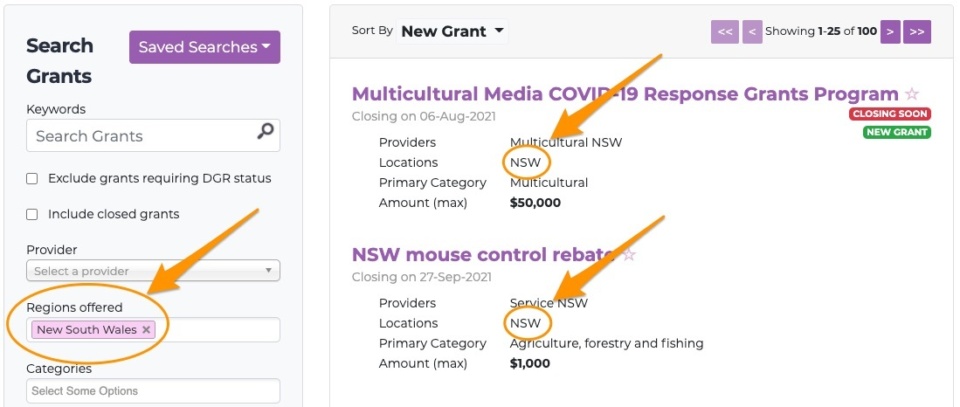Expand the Sort By New Grant dropdown

[453, 31]
